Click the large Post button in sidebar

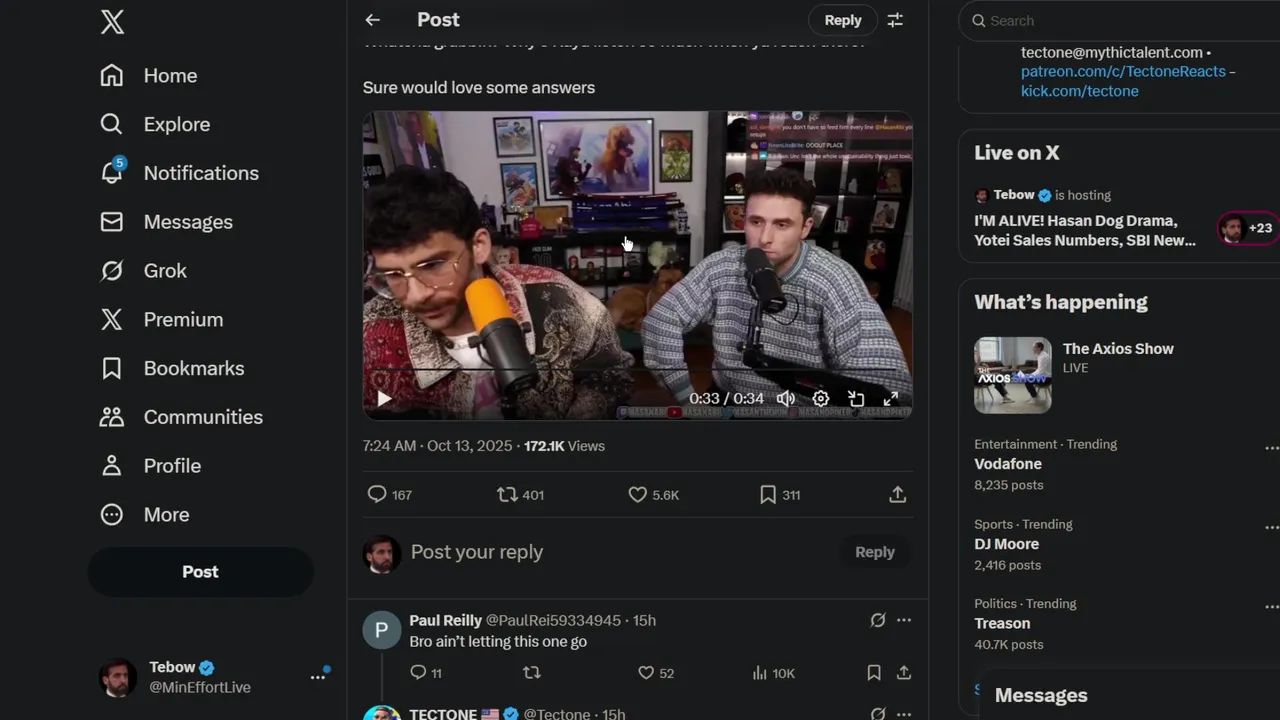[200, 572]
